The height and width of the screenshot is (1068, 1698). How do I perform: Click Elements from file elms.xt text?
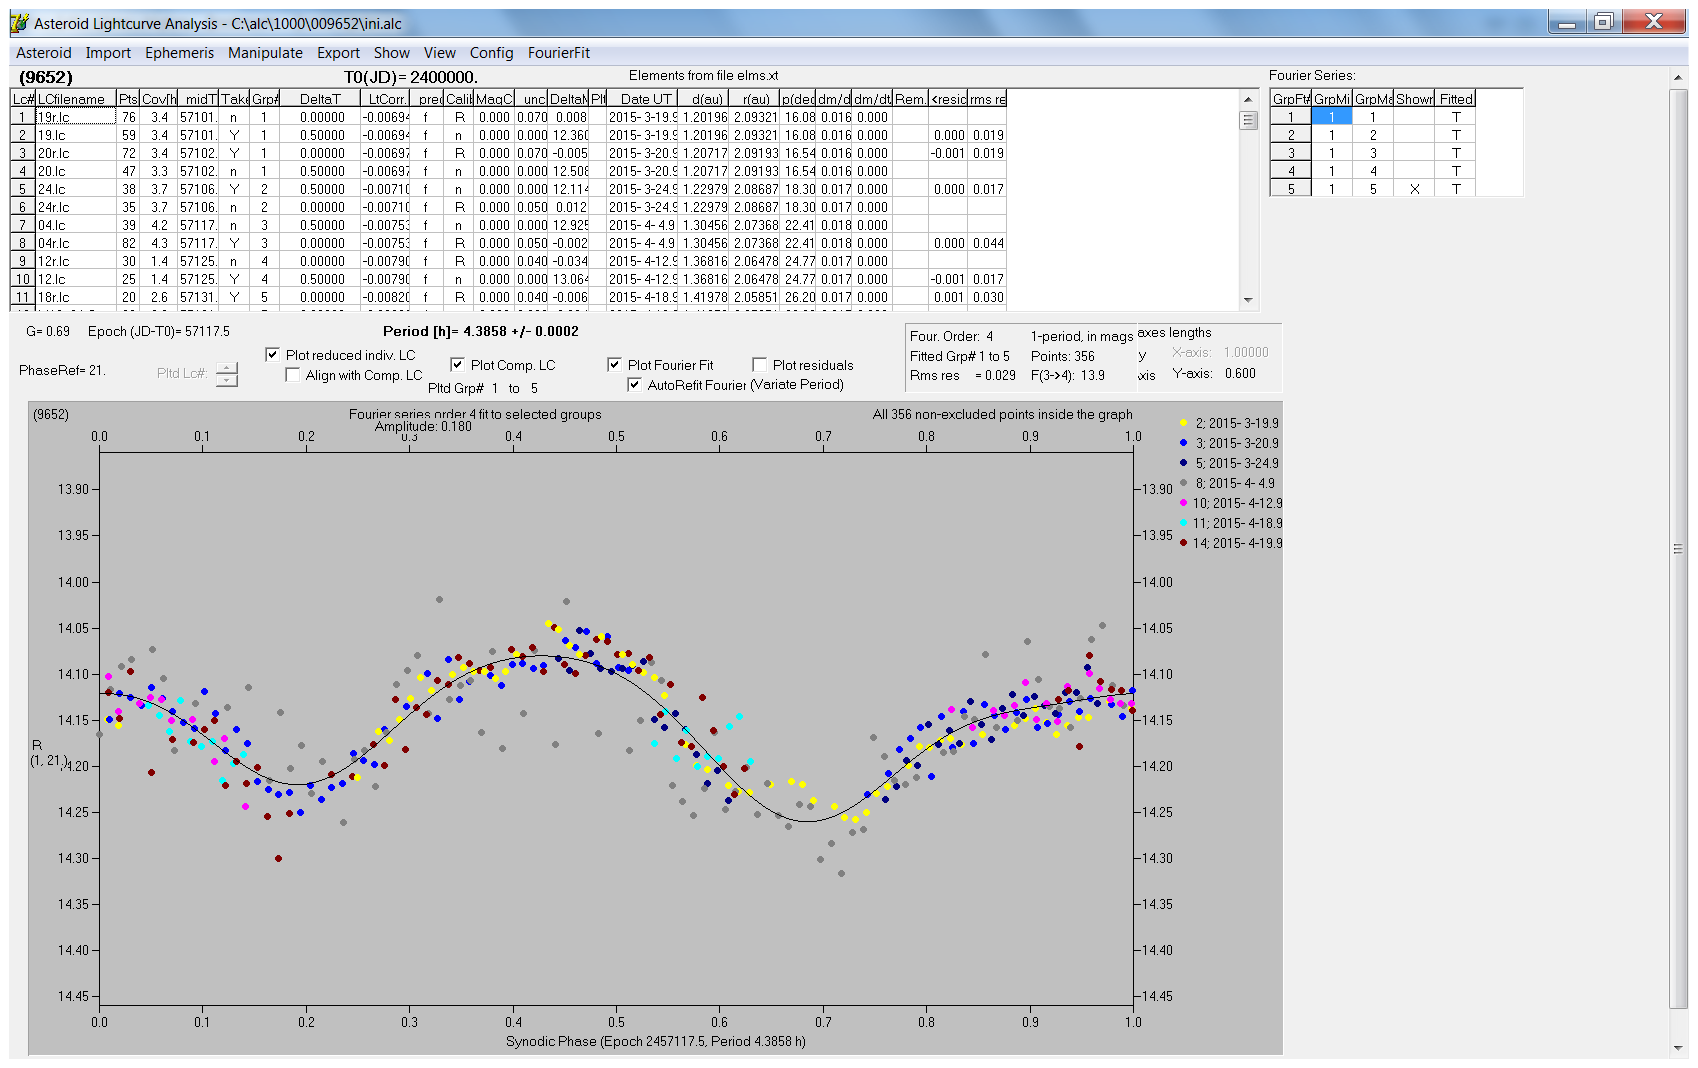pos(703,76)
